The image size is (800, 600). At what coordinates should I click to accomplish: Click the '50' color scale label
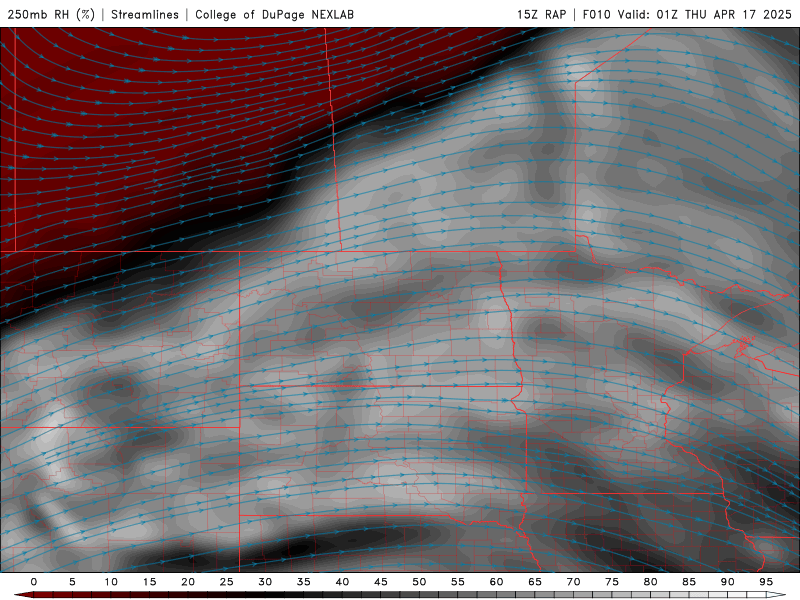[x=419, y=582]
